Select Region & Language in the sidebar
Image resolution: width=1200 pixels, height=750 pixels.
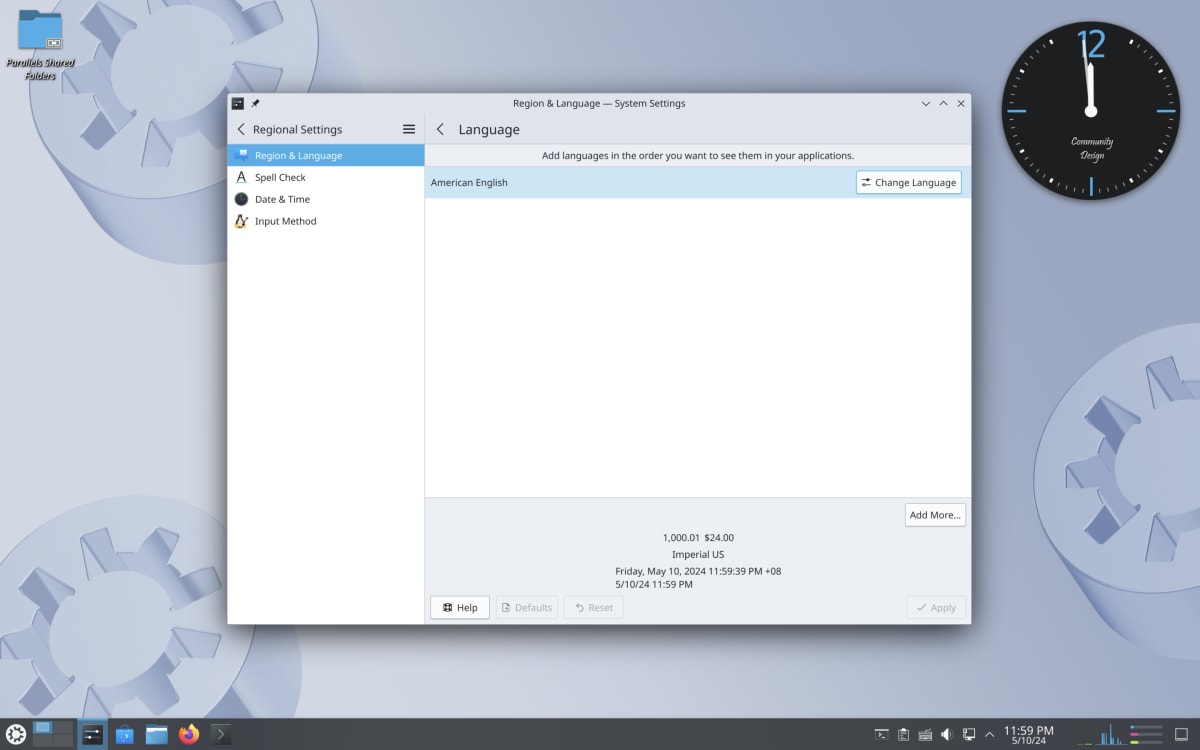[x=326, y=155]
